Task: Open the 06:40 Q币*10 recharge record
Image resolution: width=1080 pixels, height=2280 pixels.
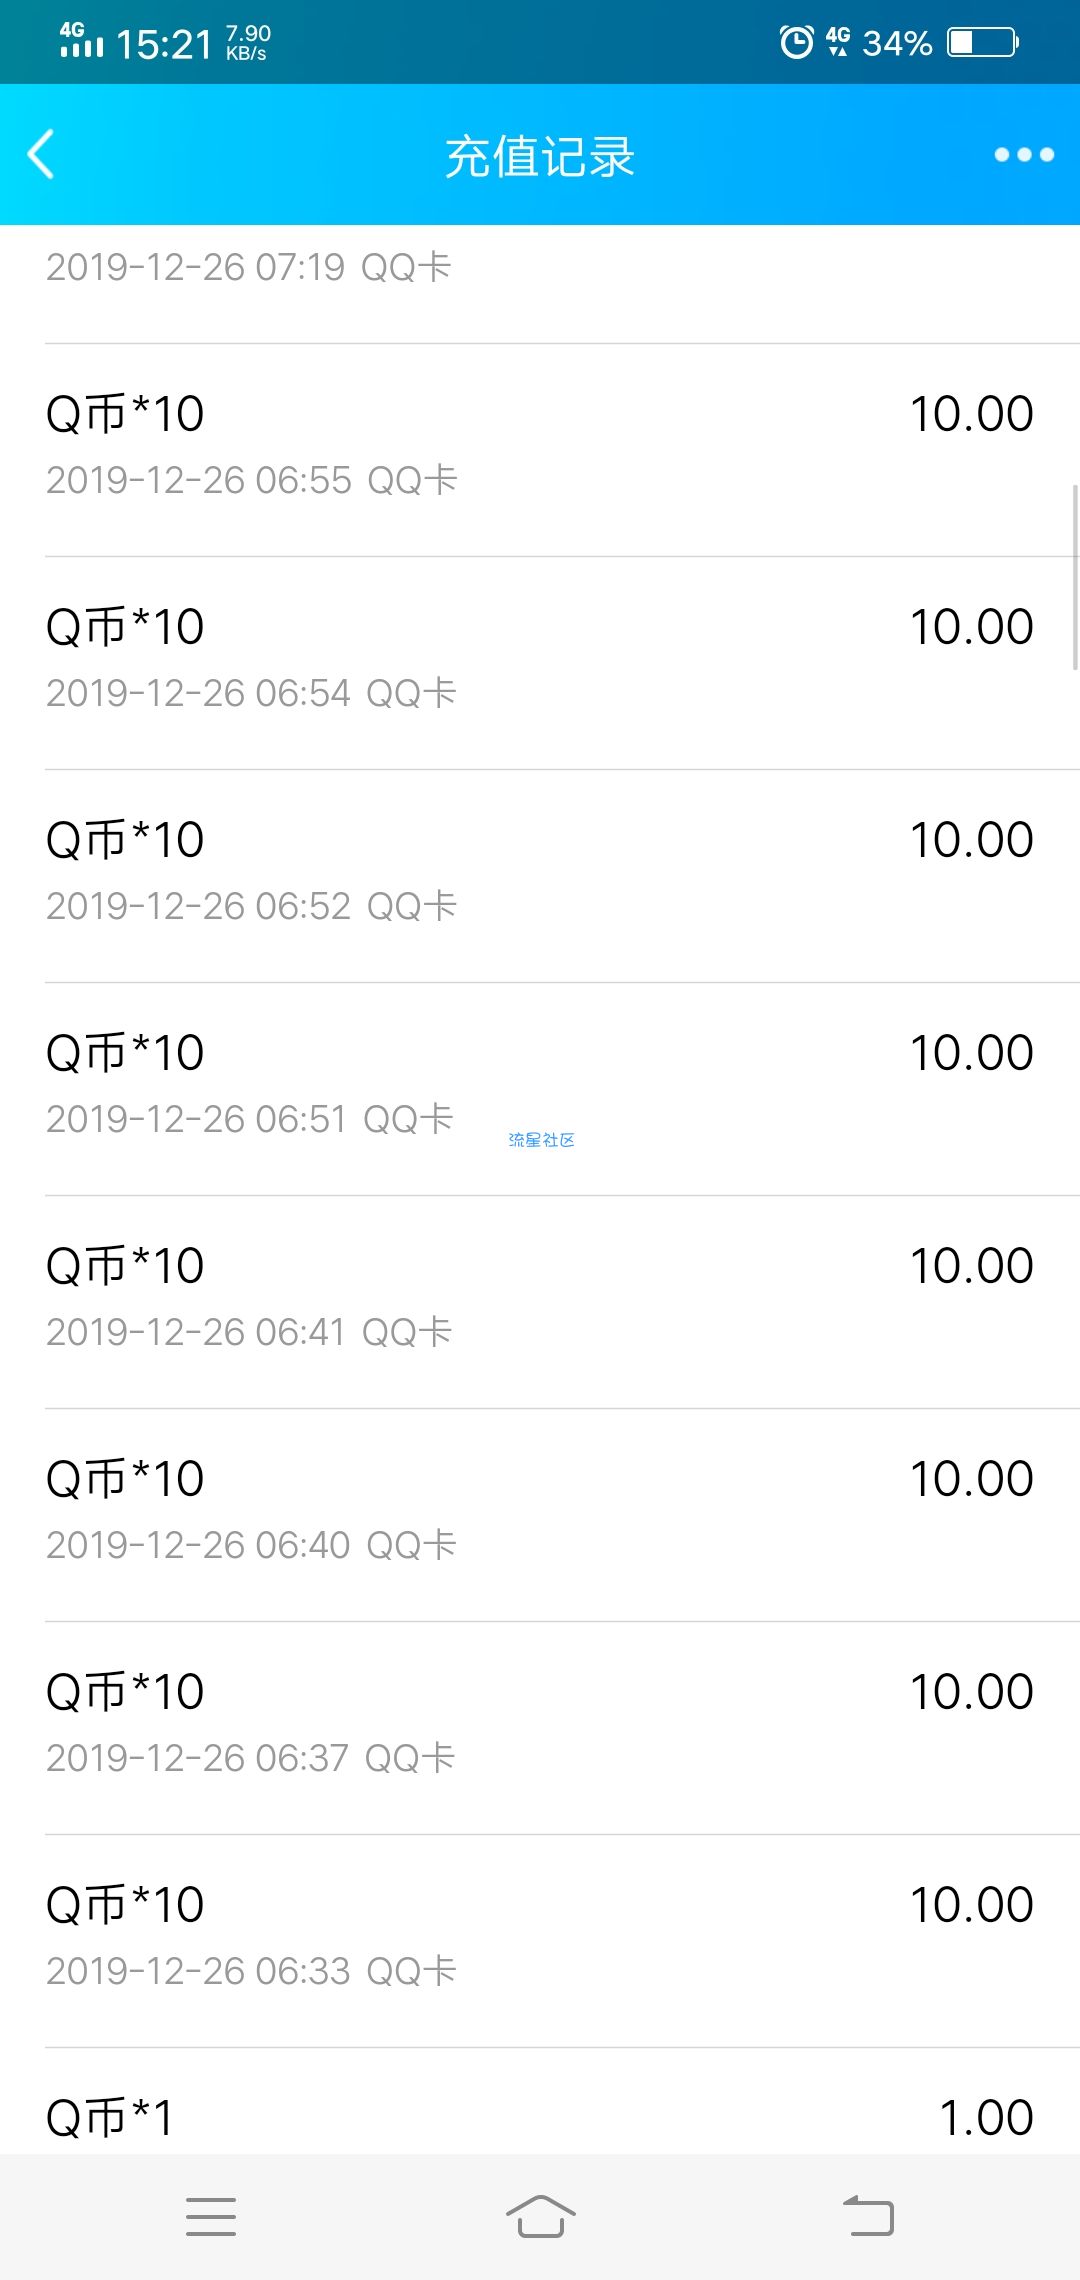Action: click(540, 1515)
